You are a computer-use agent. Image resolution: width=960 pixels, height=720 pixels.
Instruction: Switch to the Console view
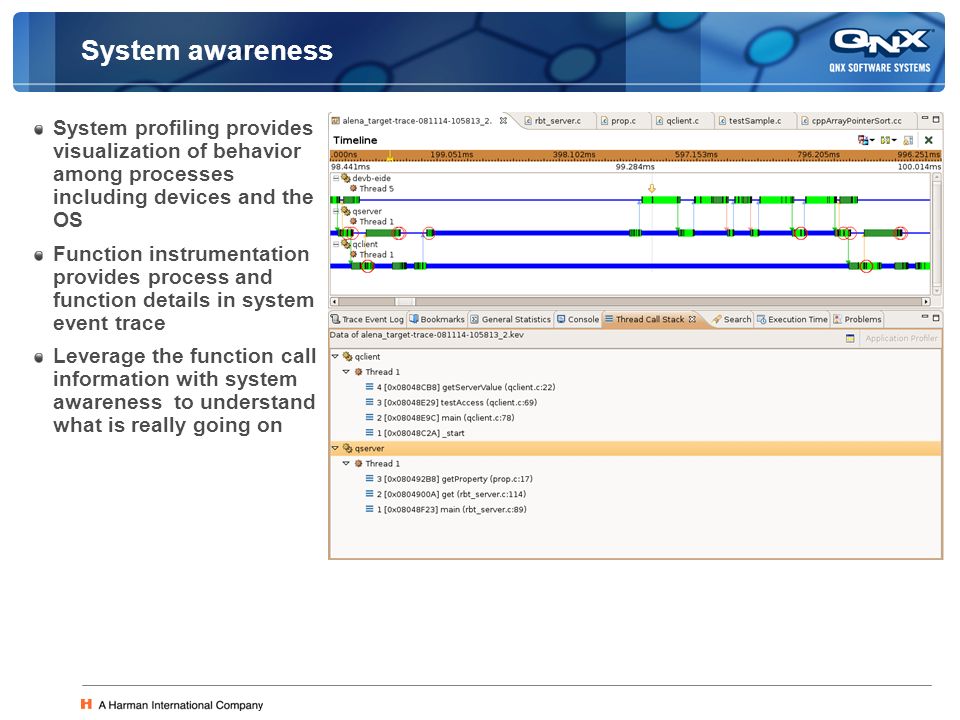pos(578,320)
